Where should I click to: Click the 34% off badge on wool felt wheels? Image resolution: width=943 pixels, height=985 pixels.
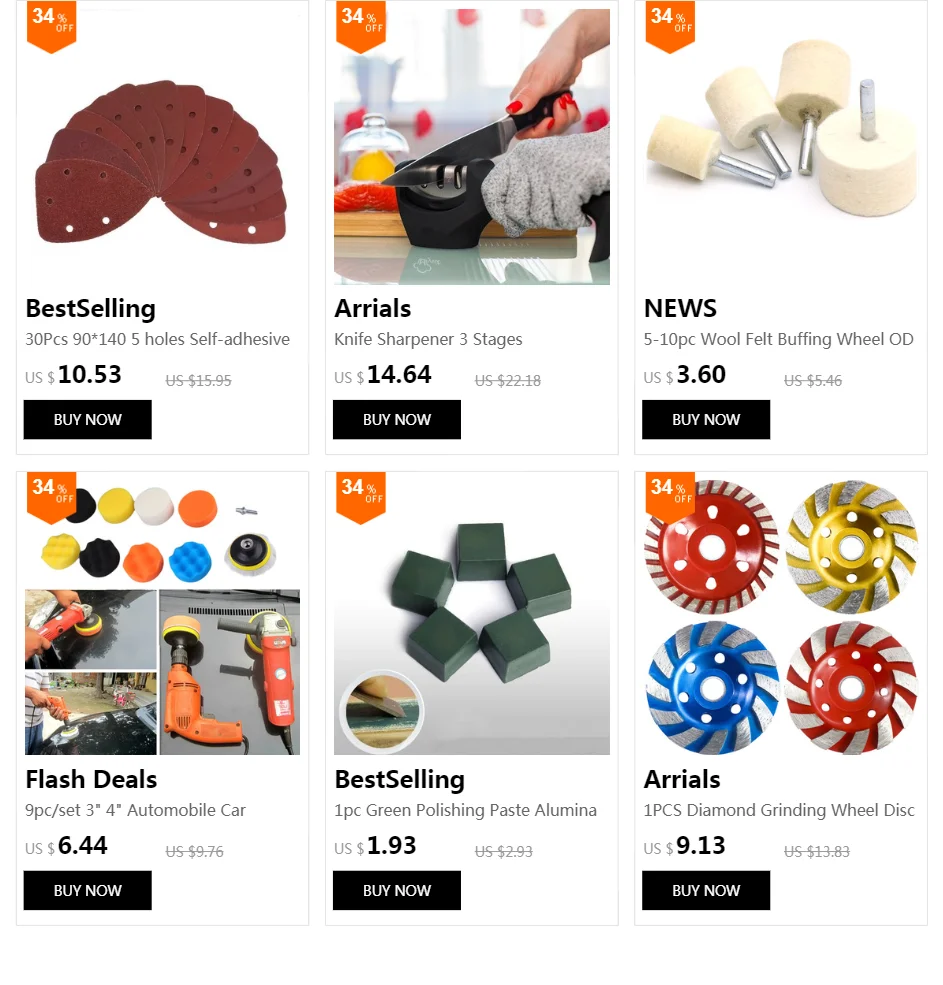point(670,26)
